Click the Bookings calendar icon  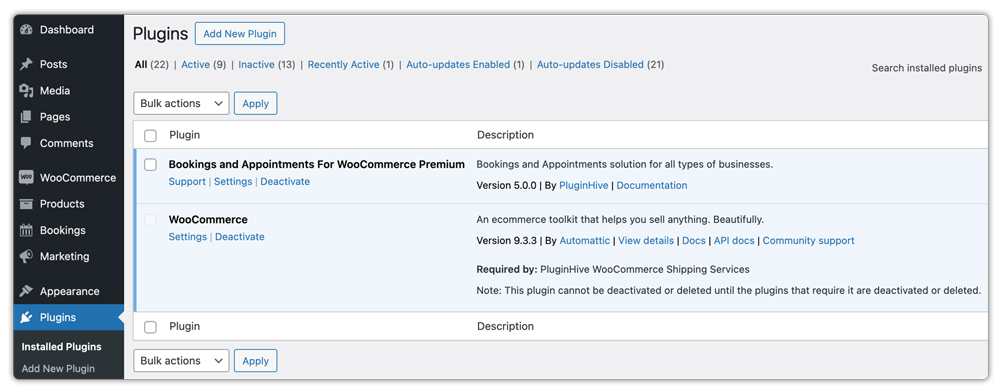pyautogui.click(x=26, y=230)
